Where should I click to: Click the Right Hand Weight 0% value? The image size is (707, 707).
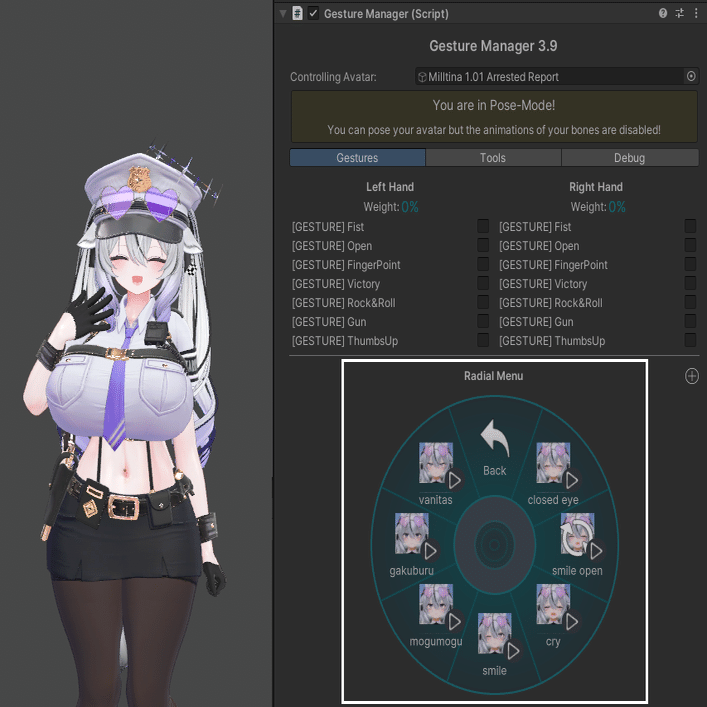[617, 207]
